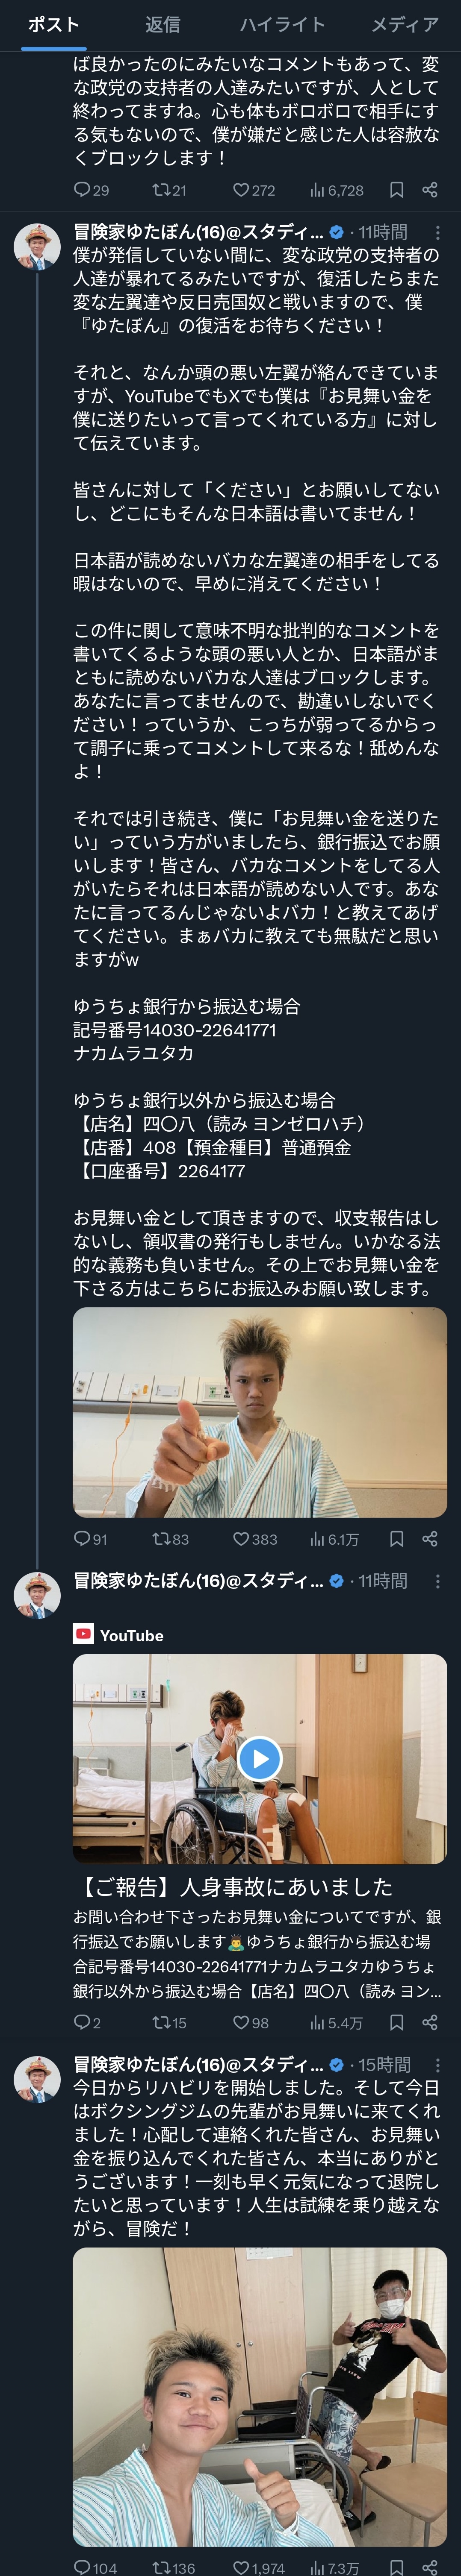
Task: Open more options on first 11時間 post
Action: [437, 232]
